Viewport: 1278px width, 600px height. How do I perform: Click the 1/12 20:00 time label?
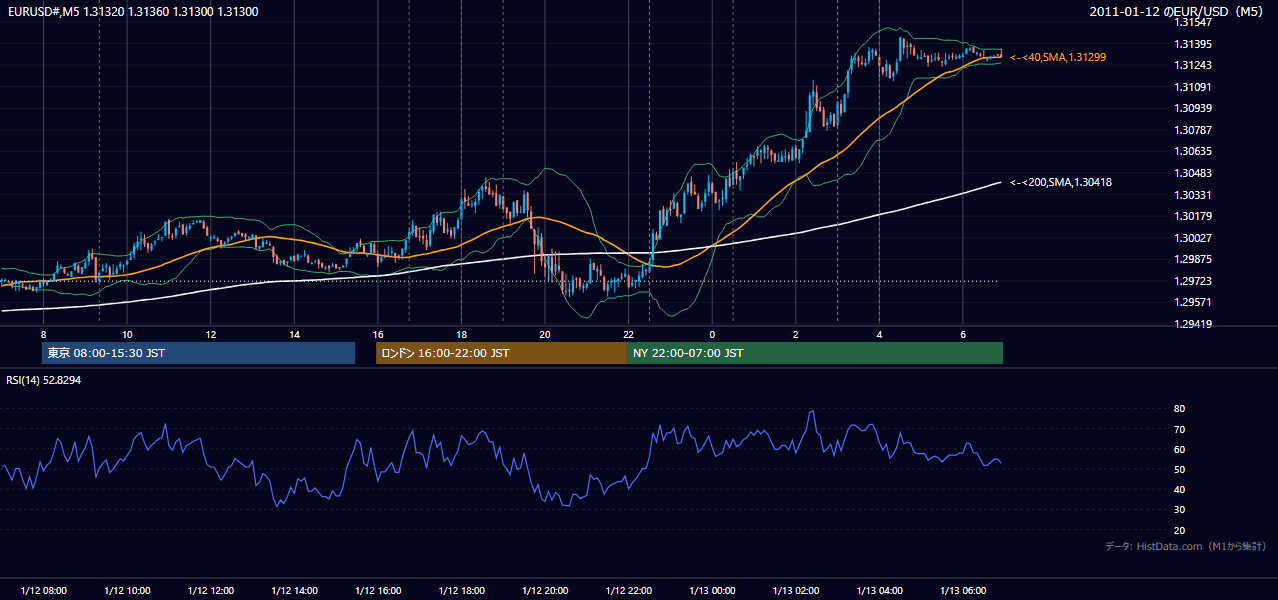545,591
